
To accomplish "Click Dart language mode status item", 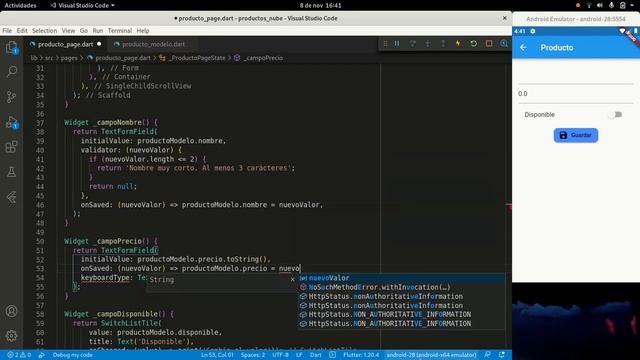I will pyautogui.click(x=316, y=355).
